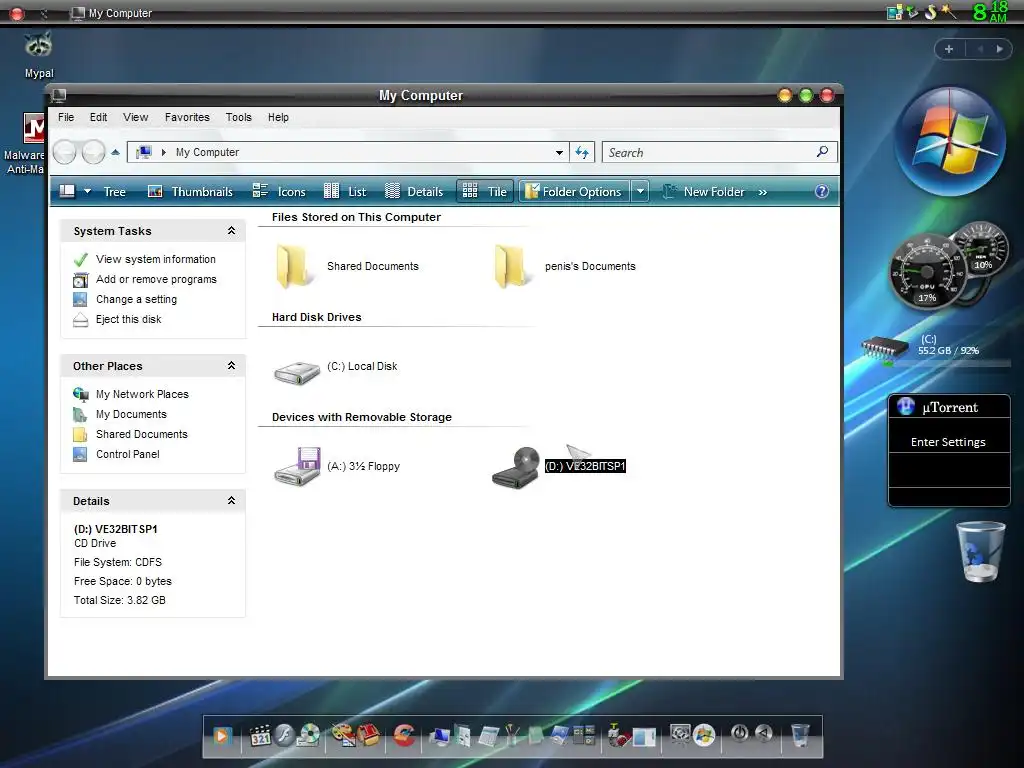Open the Help menu
The image size is (1024, 768).
278,118
